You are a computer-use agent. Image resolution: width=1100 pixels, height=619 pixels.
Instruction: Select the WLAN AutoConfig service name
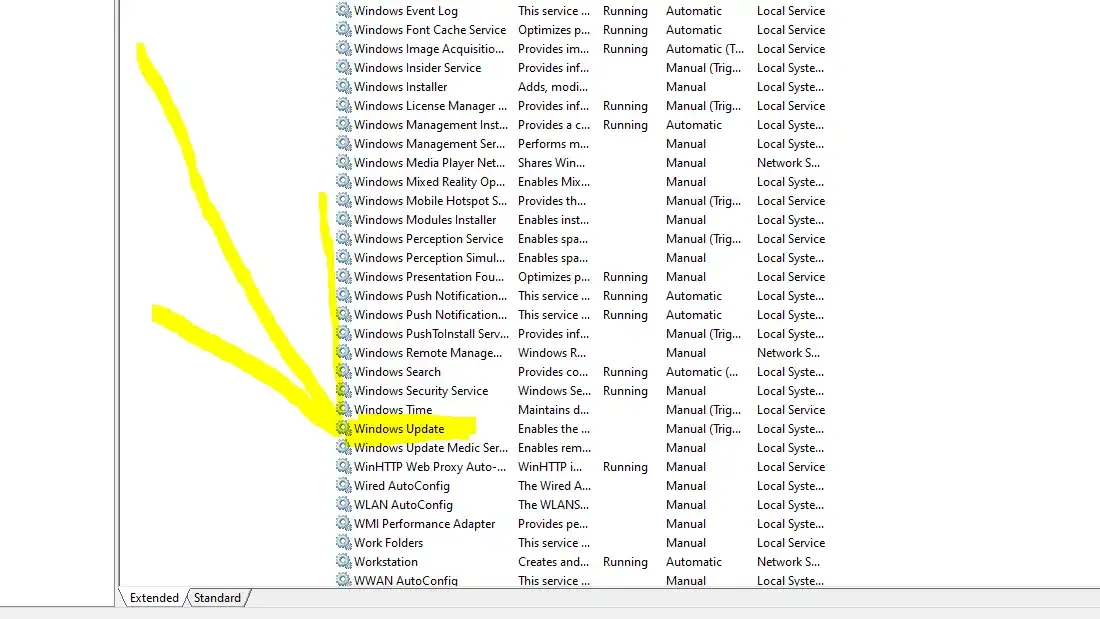(403, 505)
